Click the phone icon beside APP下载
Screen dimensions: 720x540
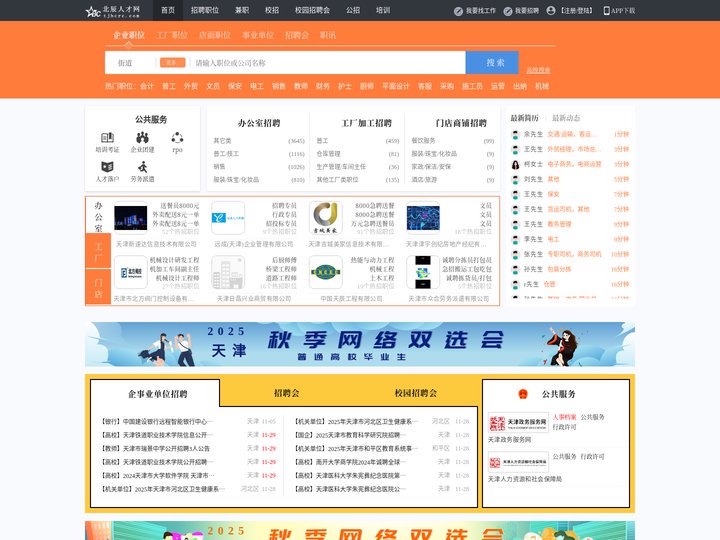pyautogui.click(x=606, y=11)
